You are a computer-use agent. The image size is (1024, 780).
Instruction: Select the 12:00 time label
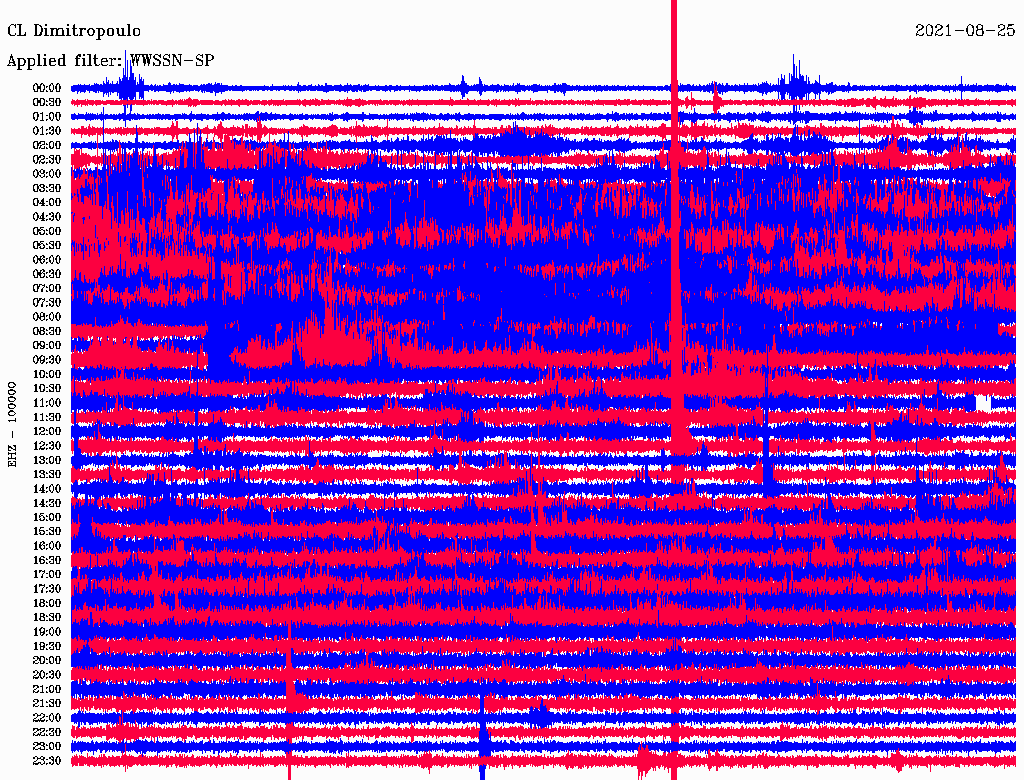tap(47, 431)
